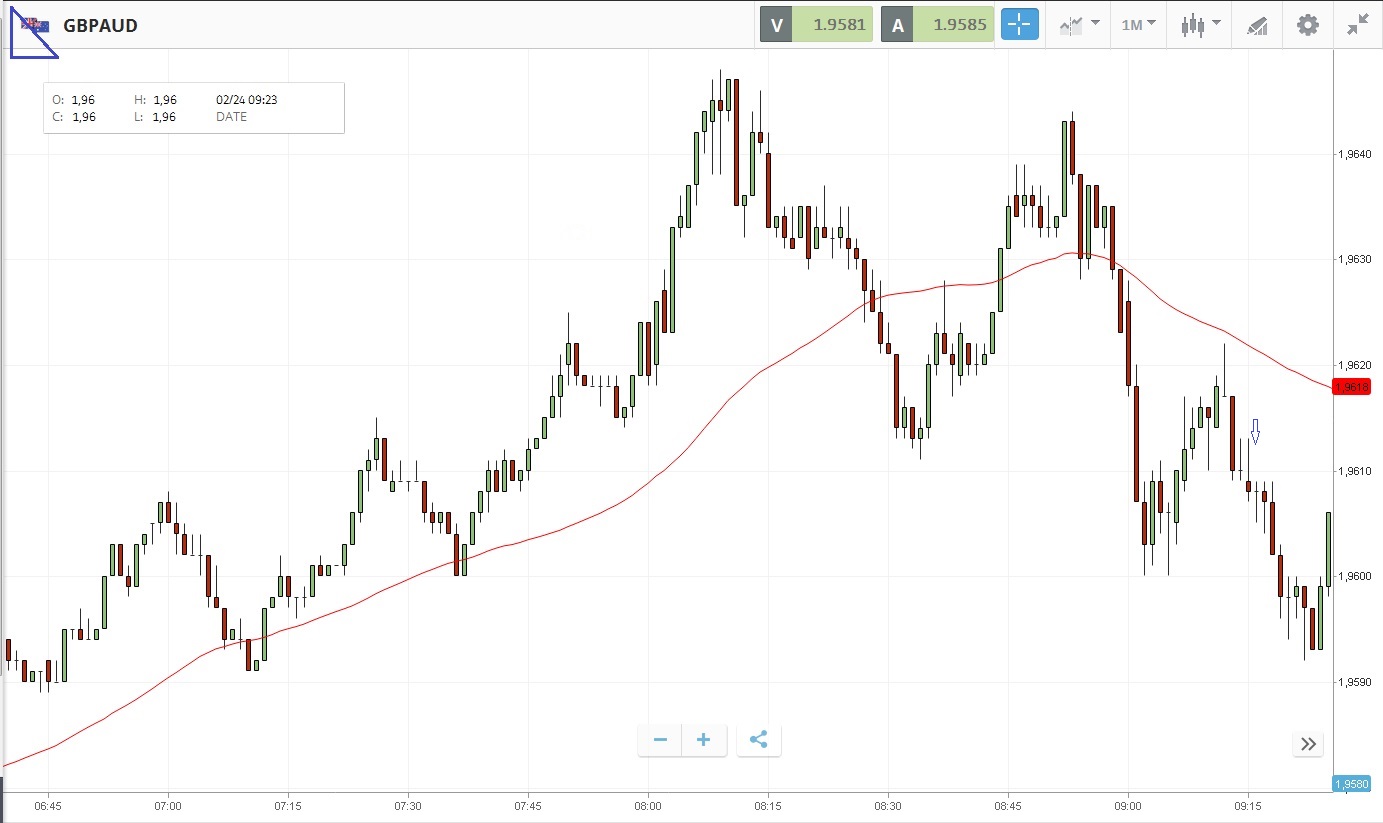This screenshot has width=1383, height=823.
Task: Click the small down-arrow marker on chart
Action: pyautogui.click(x=1255, y=431)
